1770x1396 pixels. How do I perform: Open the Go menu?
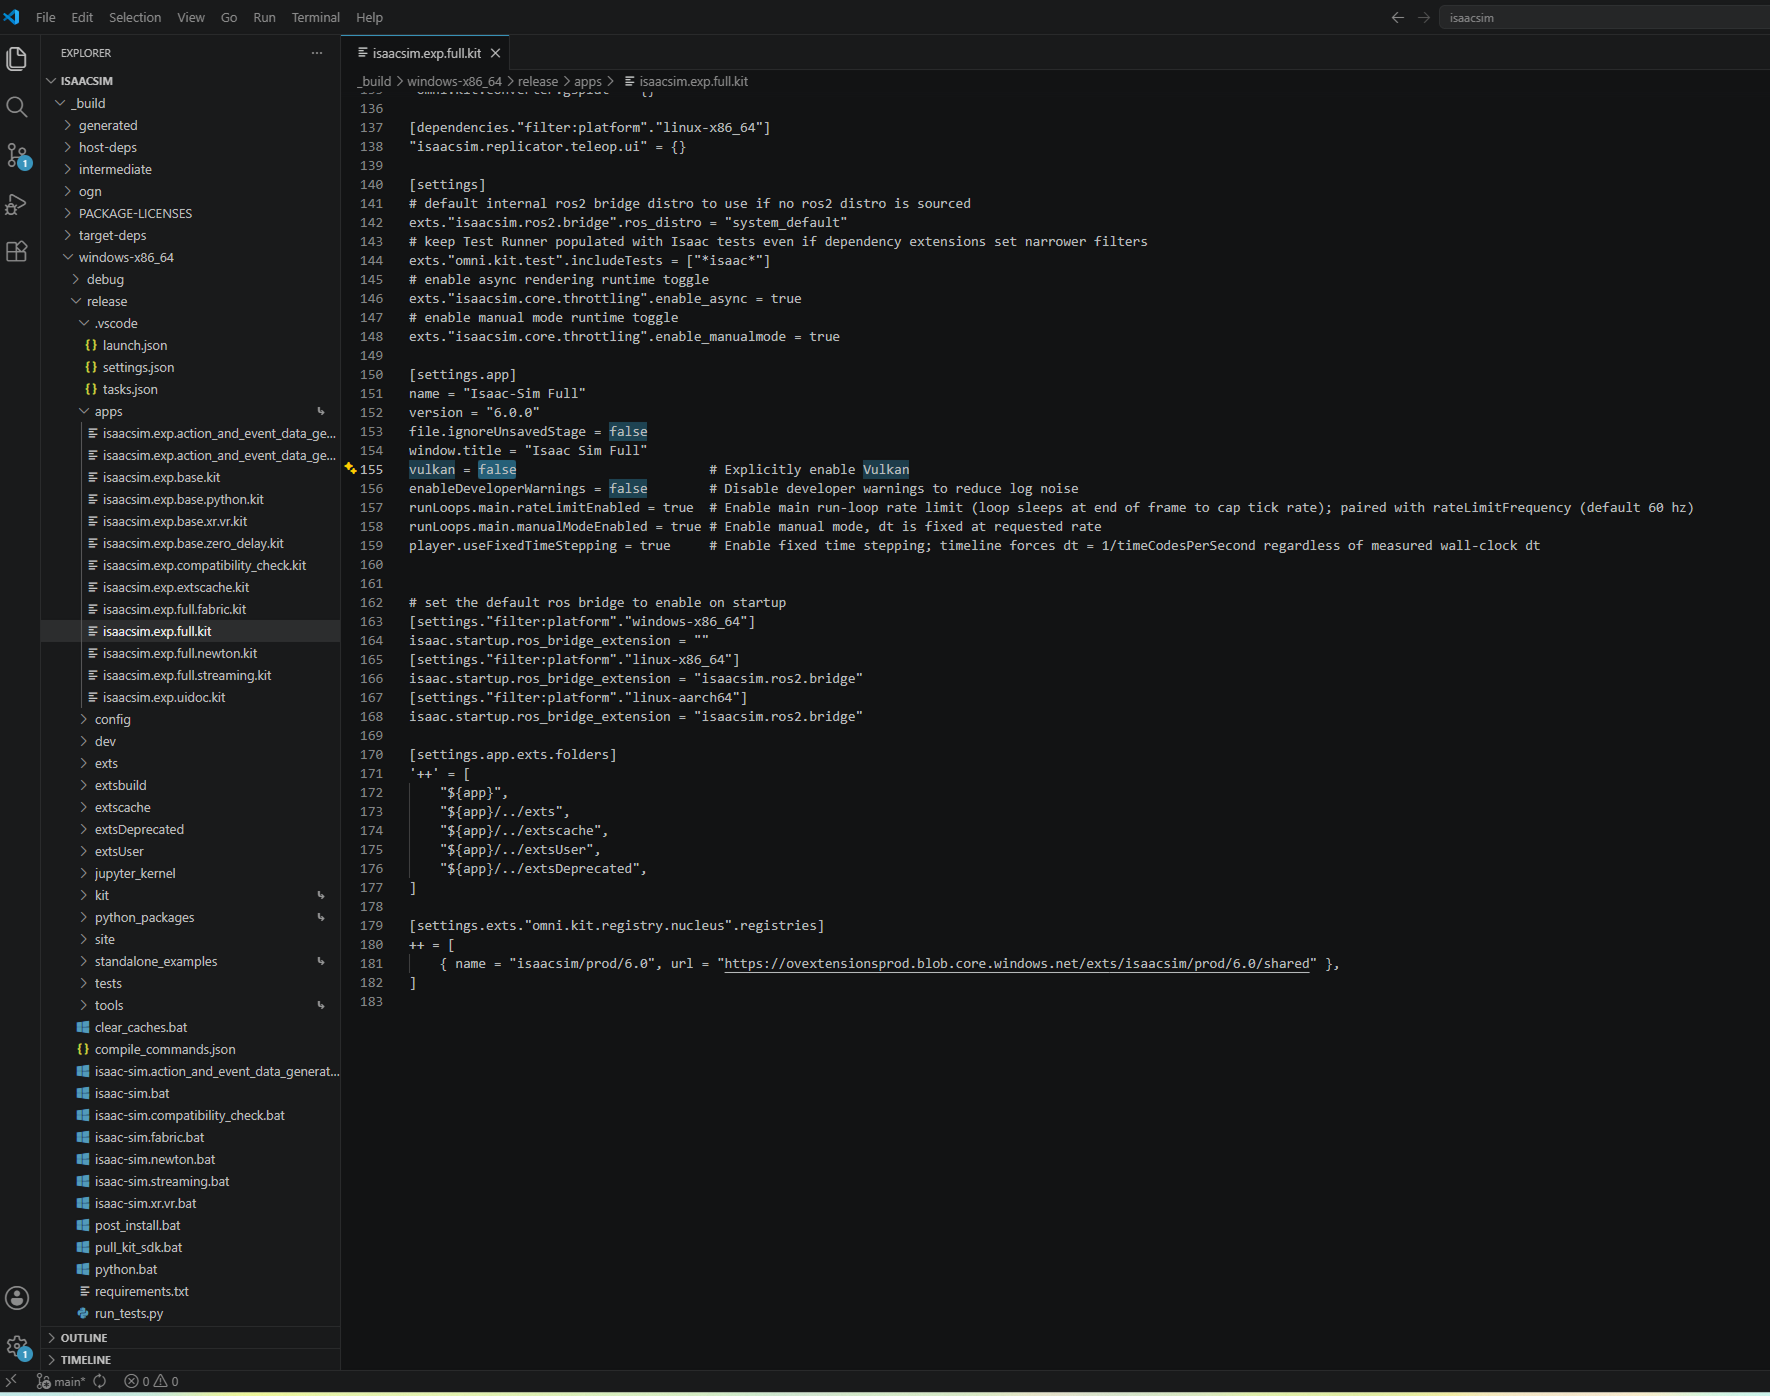[229, 17]
